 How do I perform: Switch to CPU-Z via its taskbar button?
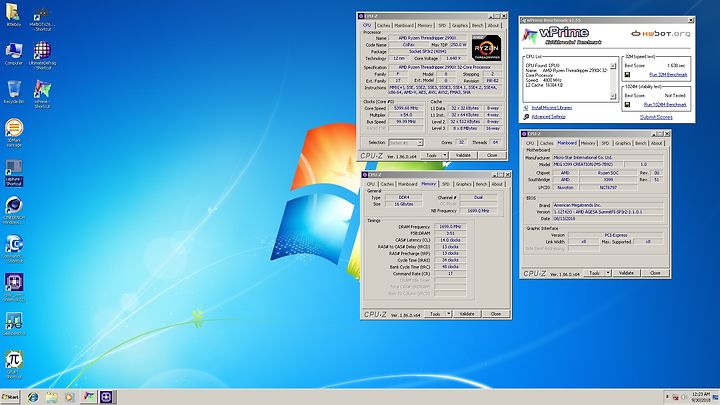coord(107,397)
